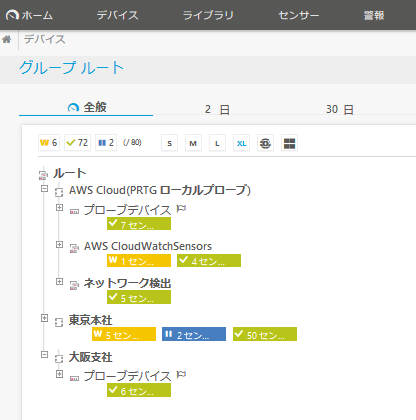This screenshot has width=416, height=420.
Task: Click the home icon in breadcrumb
Action: (7, 39)
